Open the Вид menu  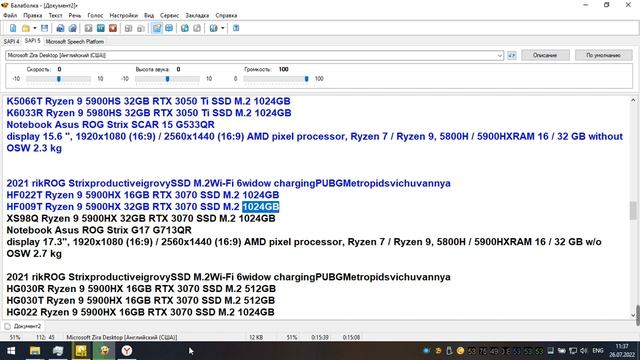149,16
